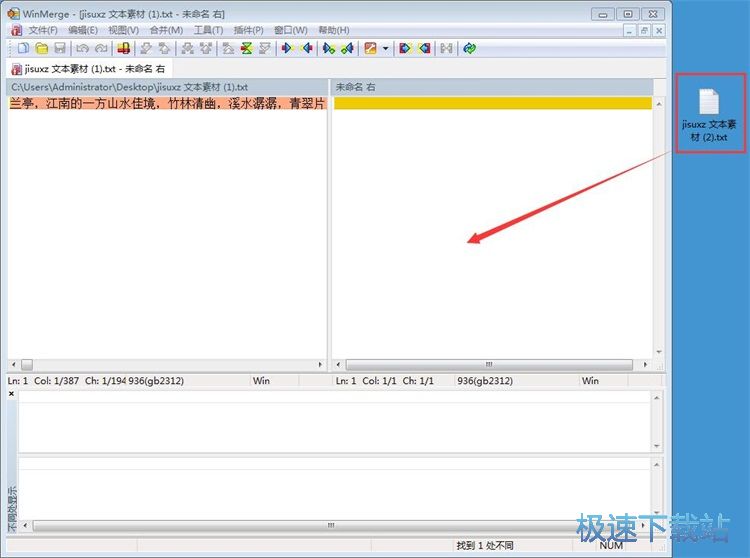Image resolution: width=750 pixels, height=558 pixels.
Task: Click Copy left and advance icon
Action: tap(348, 48)
